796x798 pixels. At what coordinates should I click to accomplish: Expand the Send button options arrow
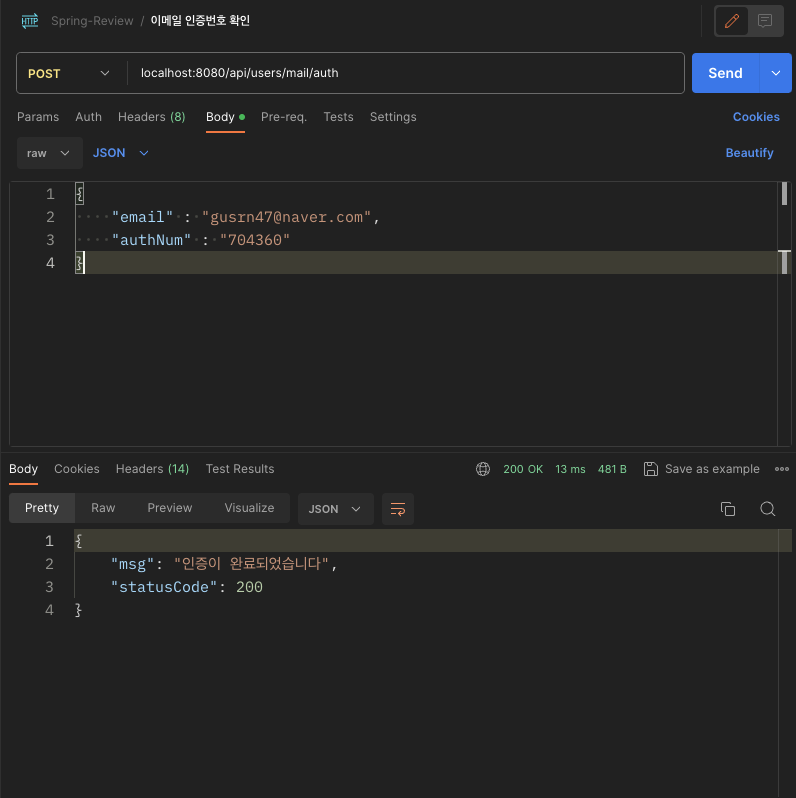pyautogui.click(x=775, y=73)
